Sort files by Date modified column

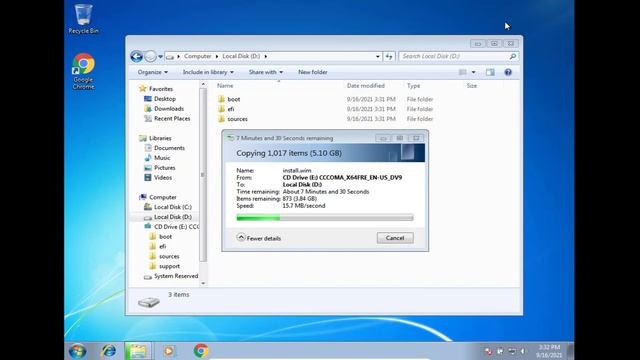point(366,86)
